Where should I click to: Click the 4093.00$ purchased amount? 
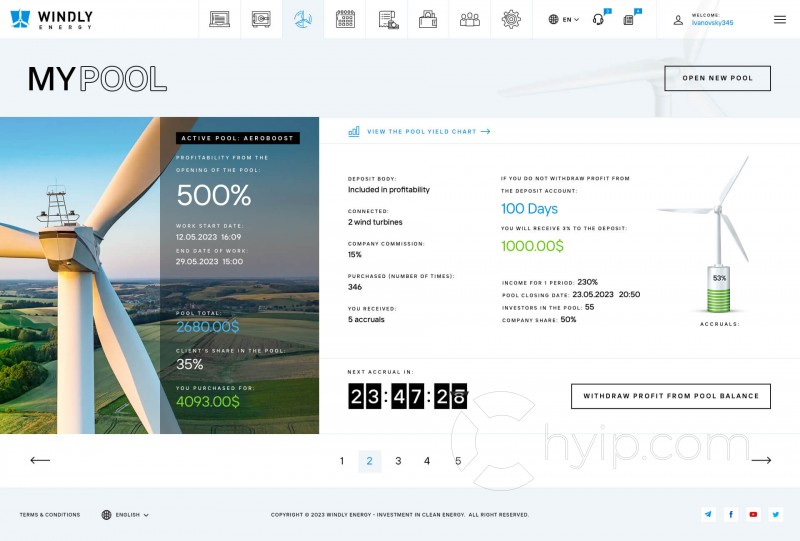click(x=208, y=402)
